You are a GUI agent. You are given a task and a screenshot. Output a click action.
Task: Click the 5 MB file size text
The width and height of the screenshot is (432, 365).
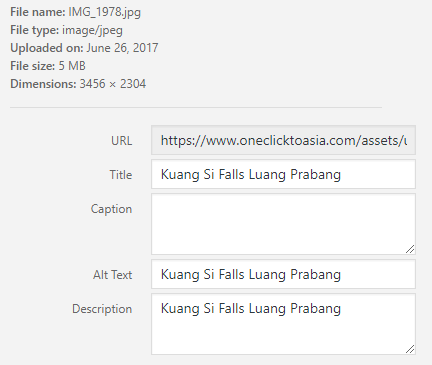pyautogui.click(x=72, y=66)
